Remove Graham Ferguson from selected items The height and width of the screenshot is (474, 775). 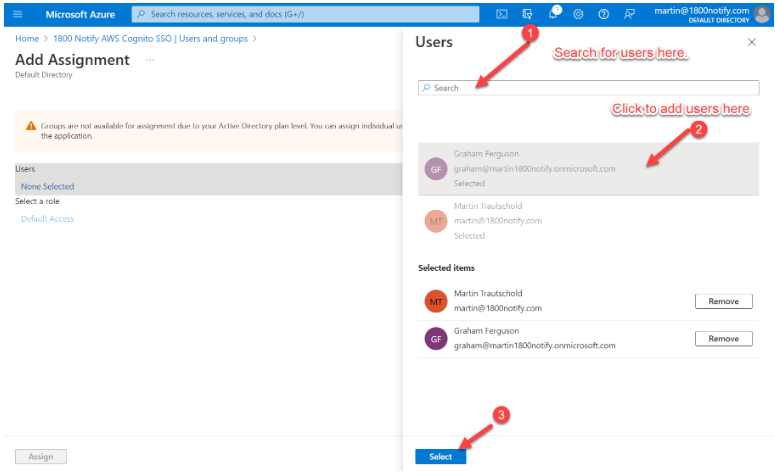point(724,339)
